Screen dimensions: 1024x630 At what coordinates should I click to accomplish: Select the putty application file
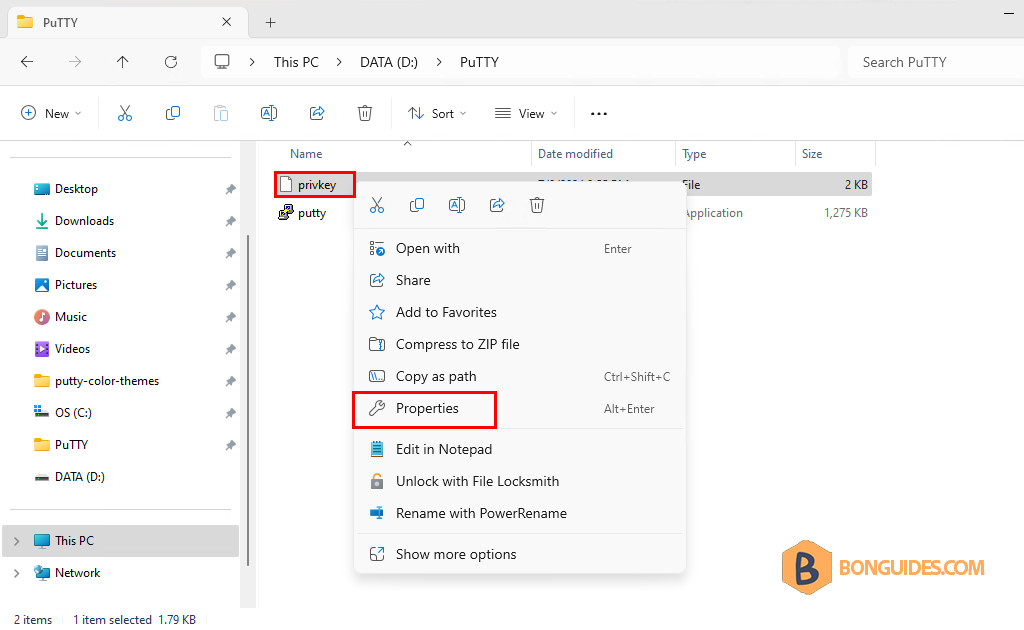click(x=302, y=213)
